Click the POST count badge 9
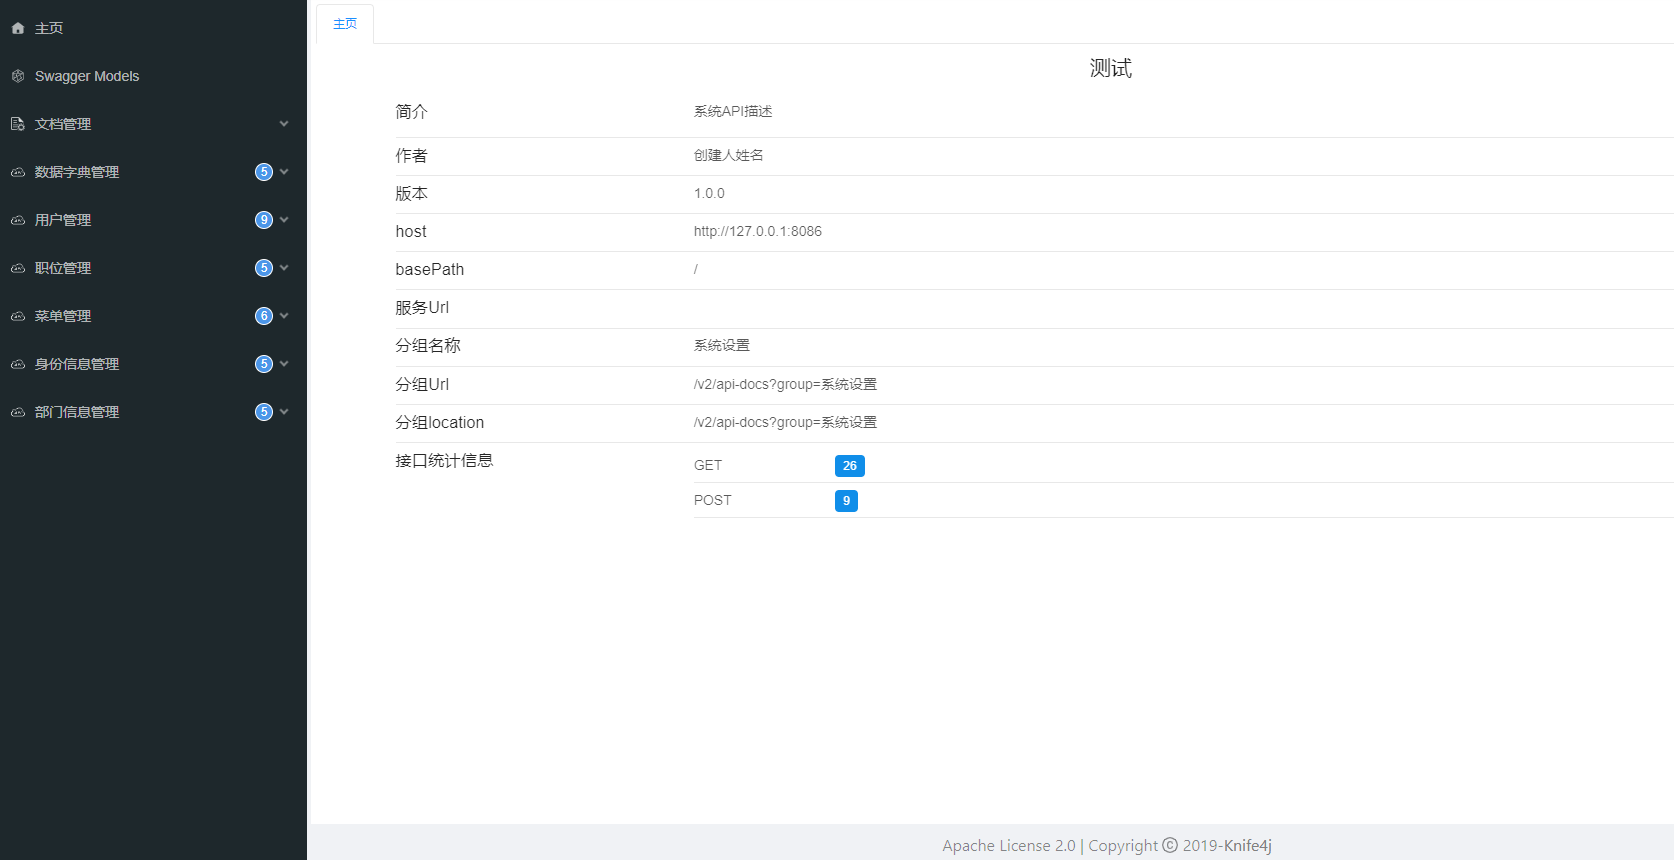1674x860 pixels. (846, 501)
